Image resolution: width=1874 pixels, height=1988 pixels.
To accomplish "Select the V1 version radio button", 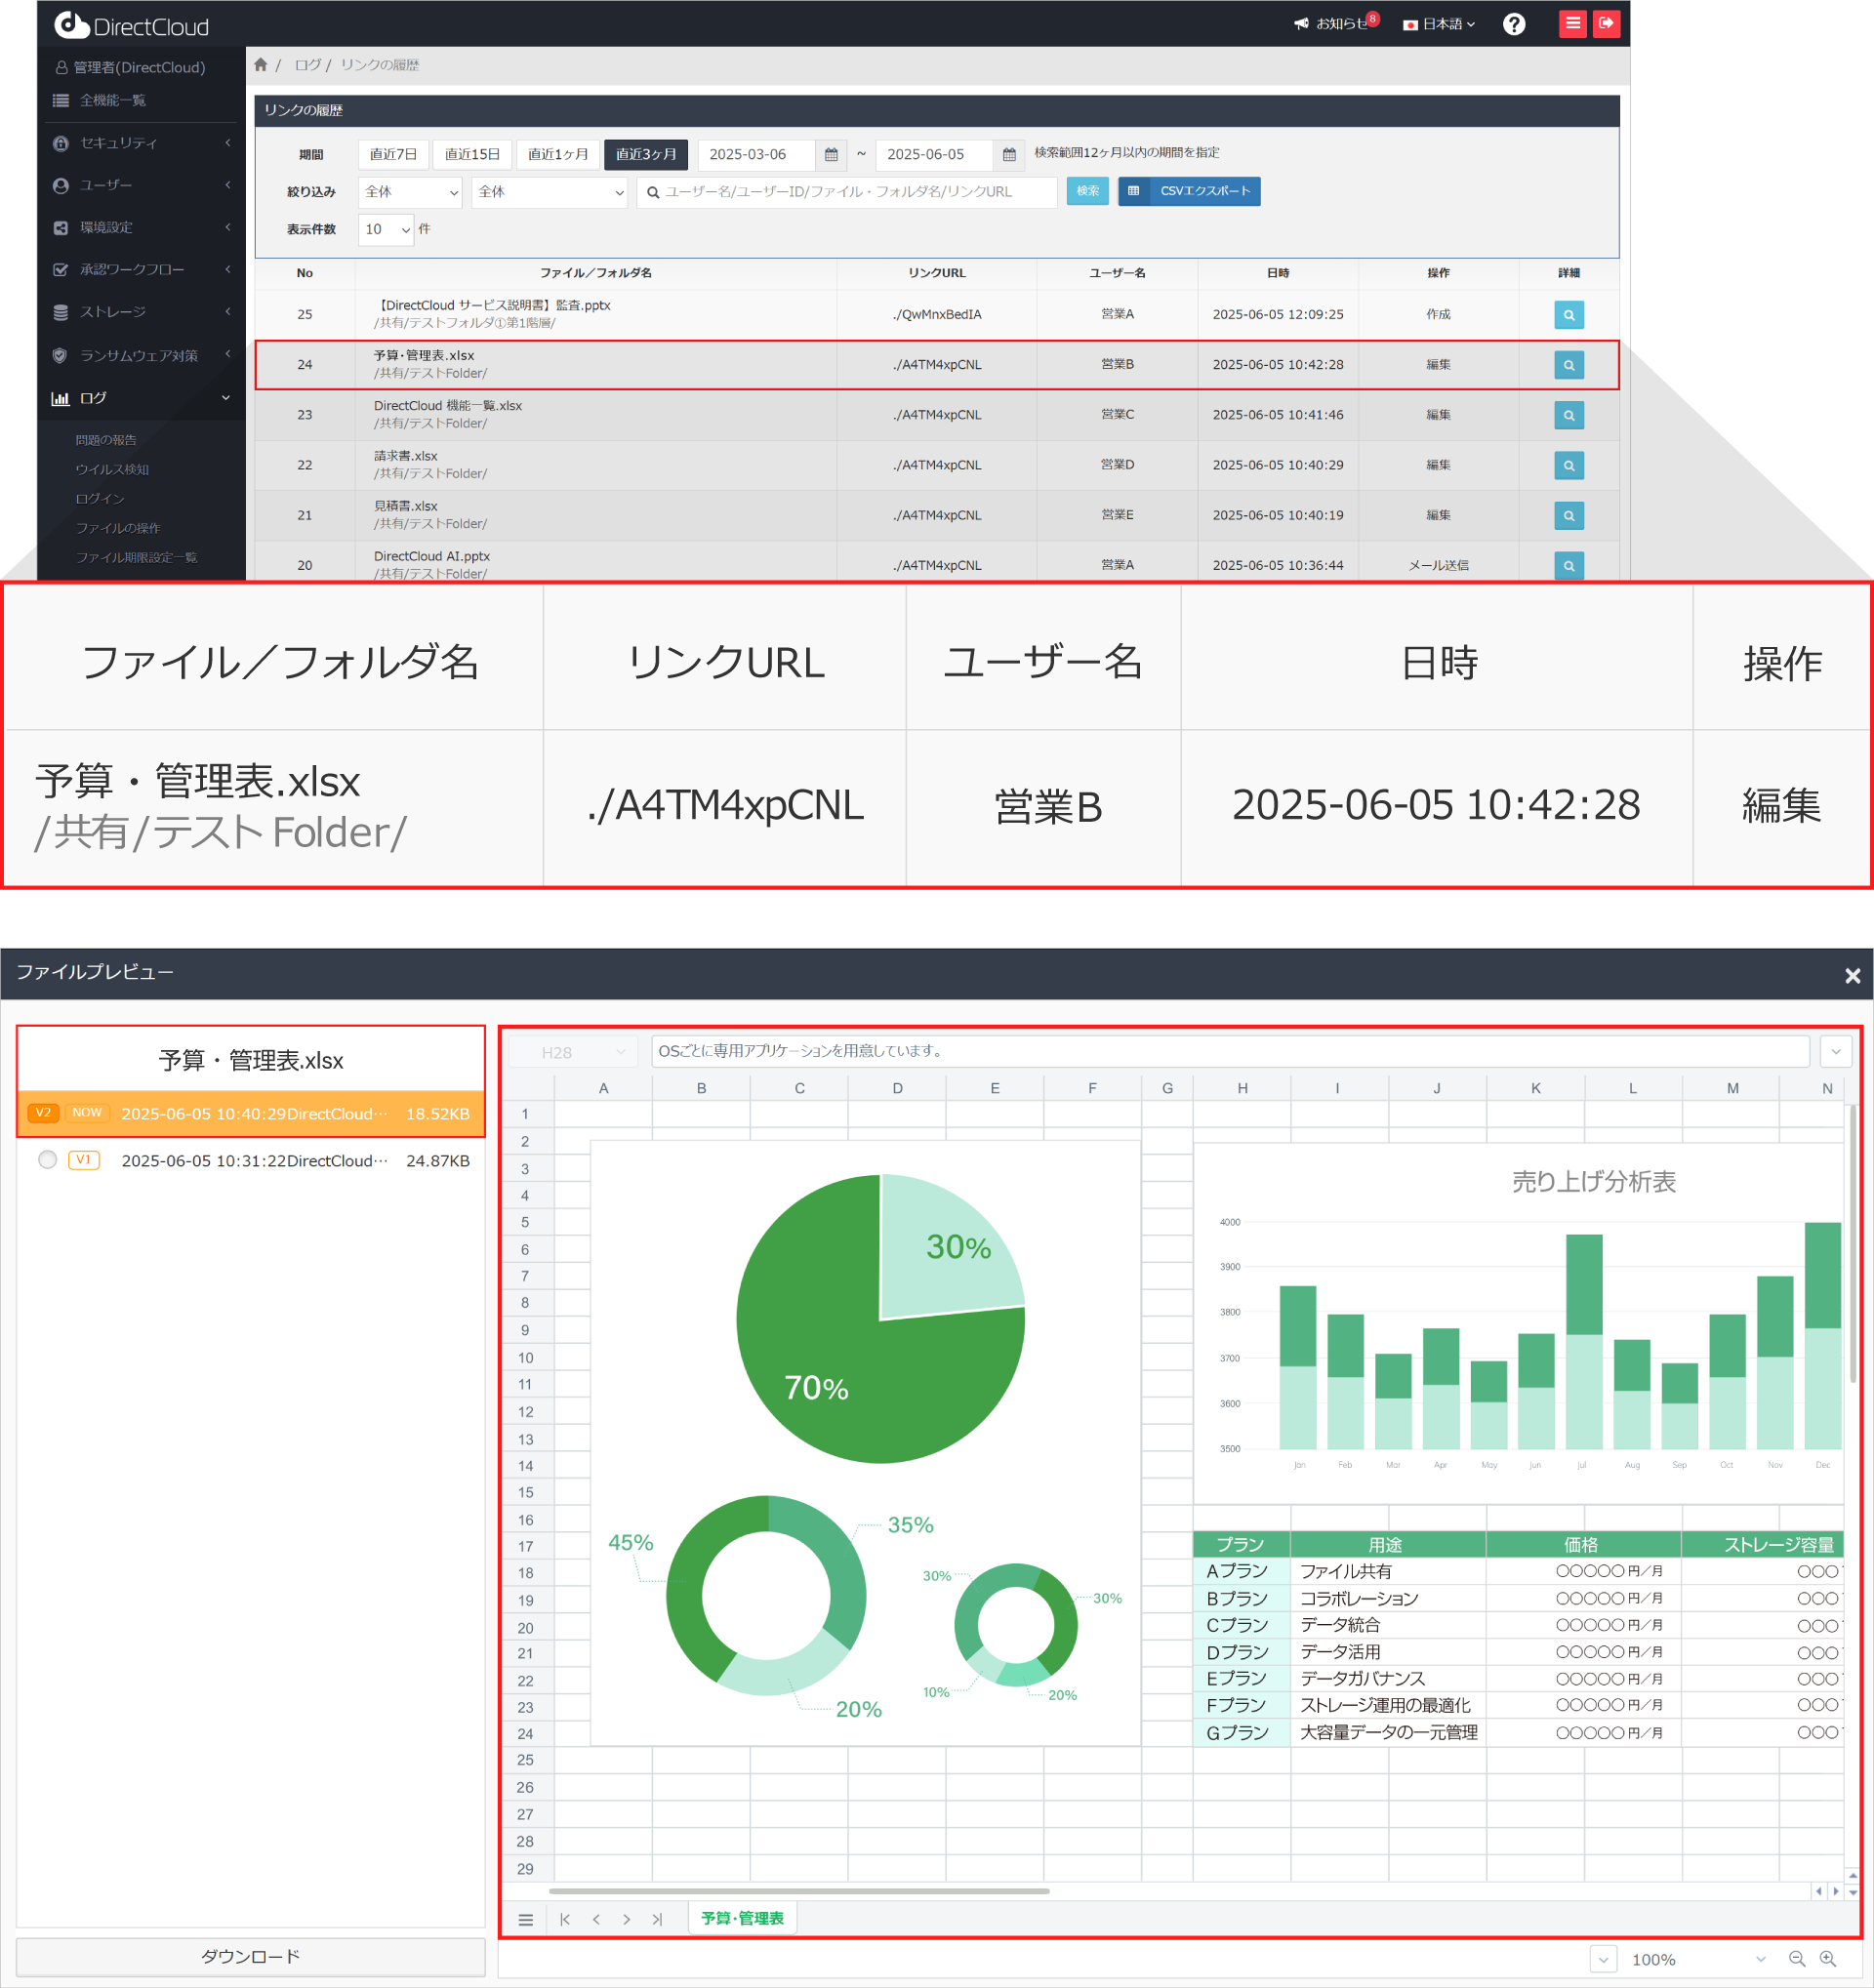I will pyautogui.click(x=47, y=1160).
